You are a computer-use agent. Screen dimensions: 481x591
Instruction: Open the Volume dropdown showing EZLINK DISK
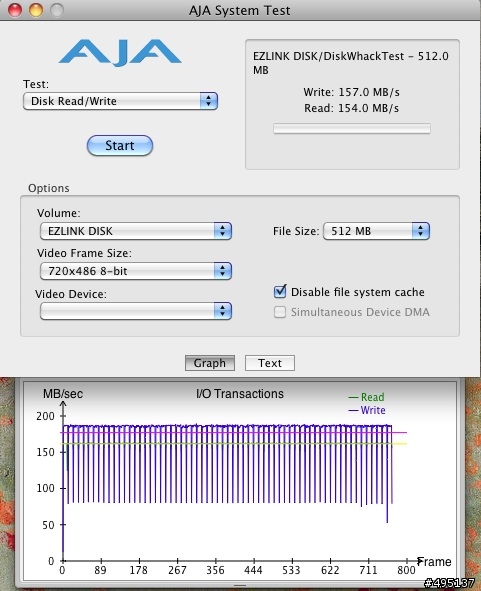136,231
